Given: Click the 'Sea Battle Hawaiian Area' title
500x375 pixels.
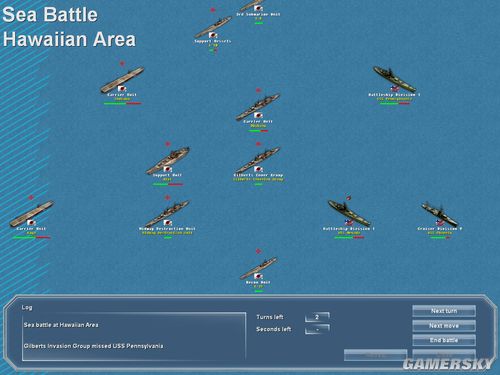Looking at the screenshot, I should (69, 27).
